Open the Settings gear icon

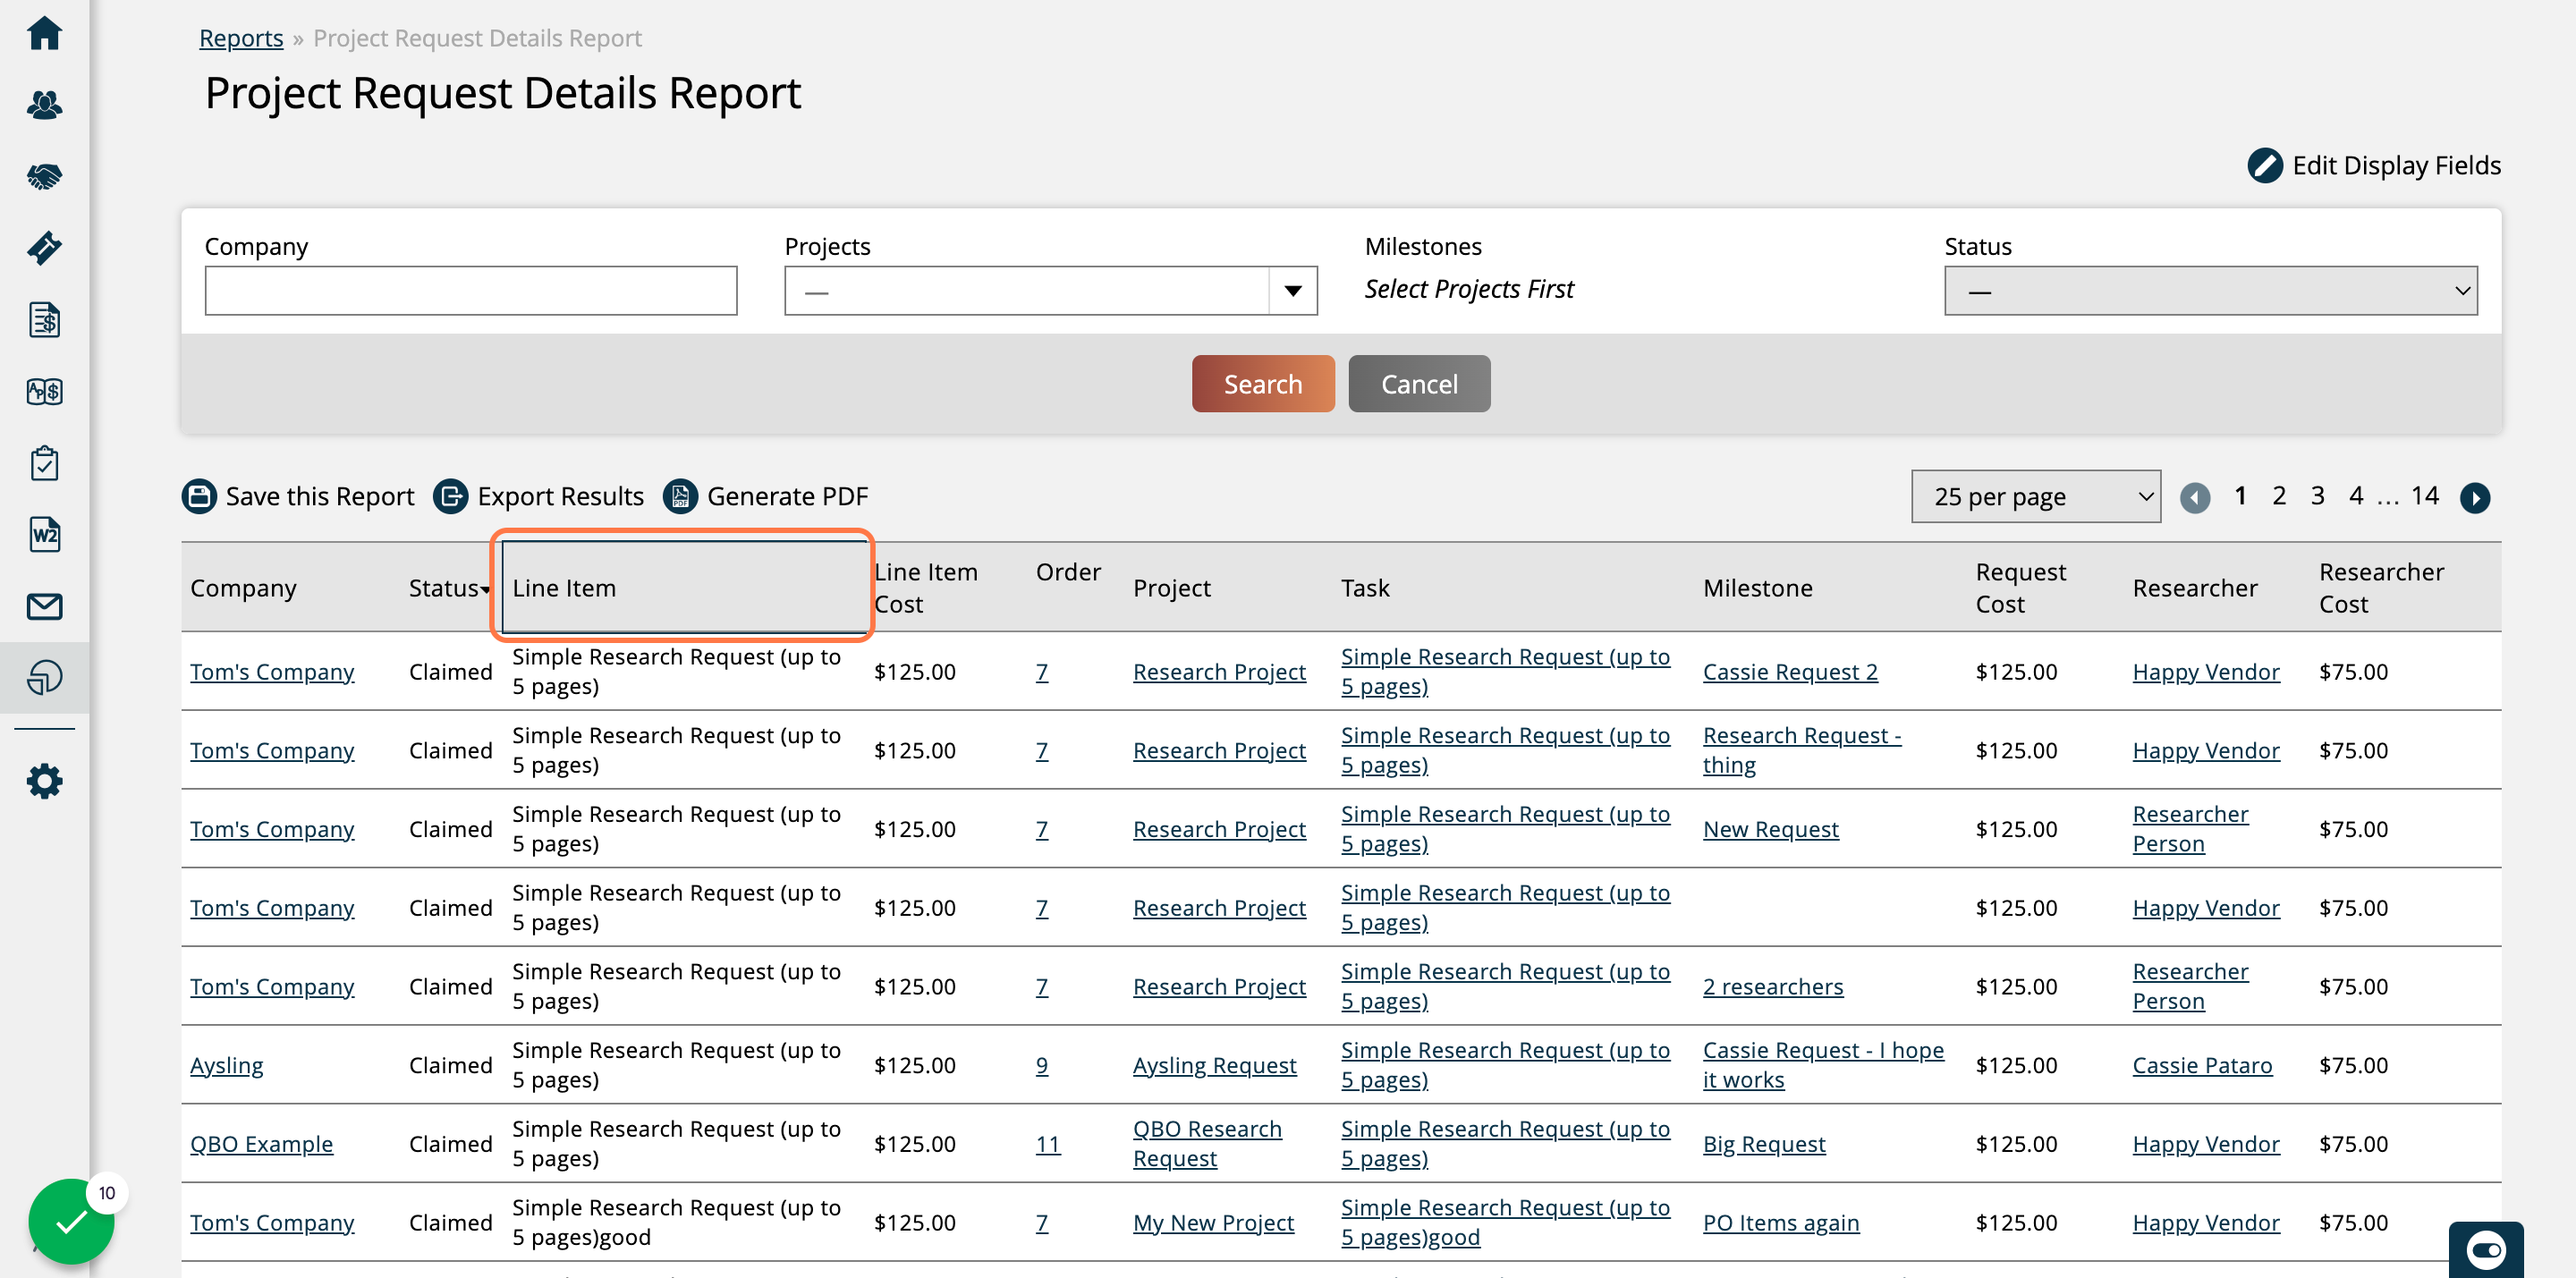click(x=44, y=781)
